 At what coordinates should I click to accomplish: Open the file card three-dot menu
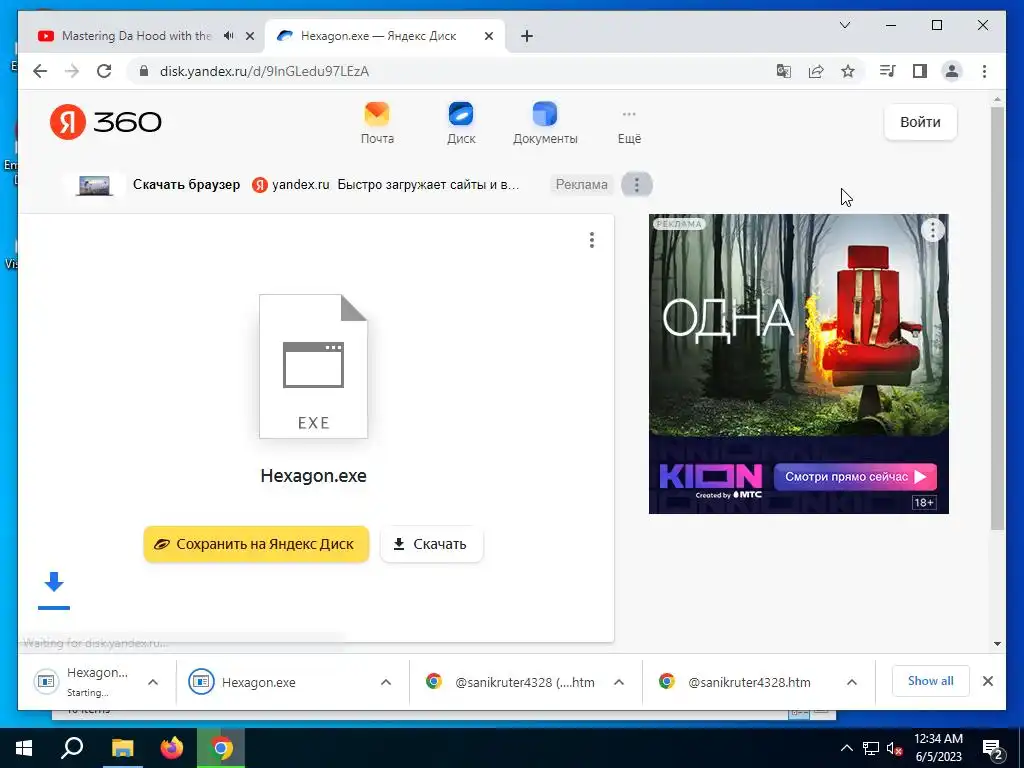tap(592, 240)
